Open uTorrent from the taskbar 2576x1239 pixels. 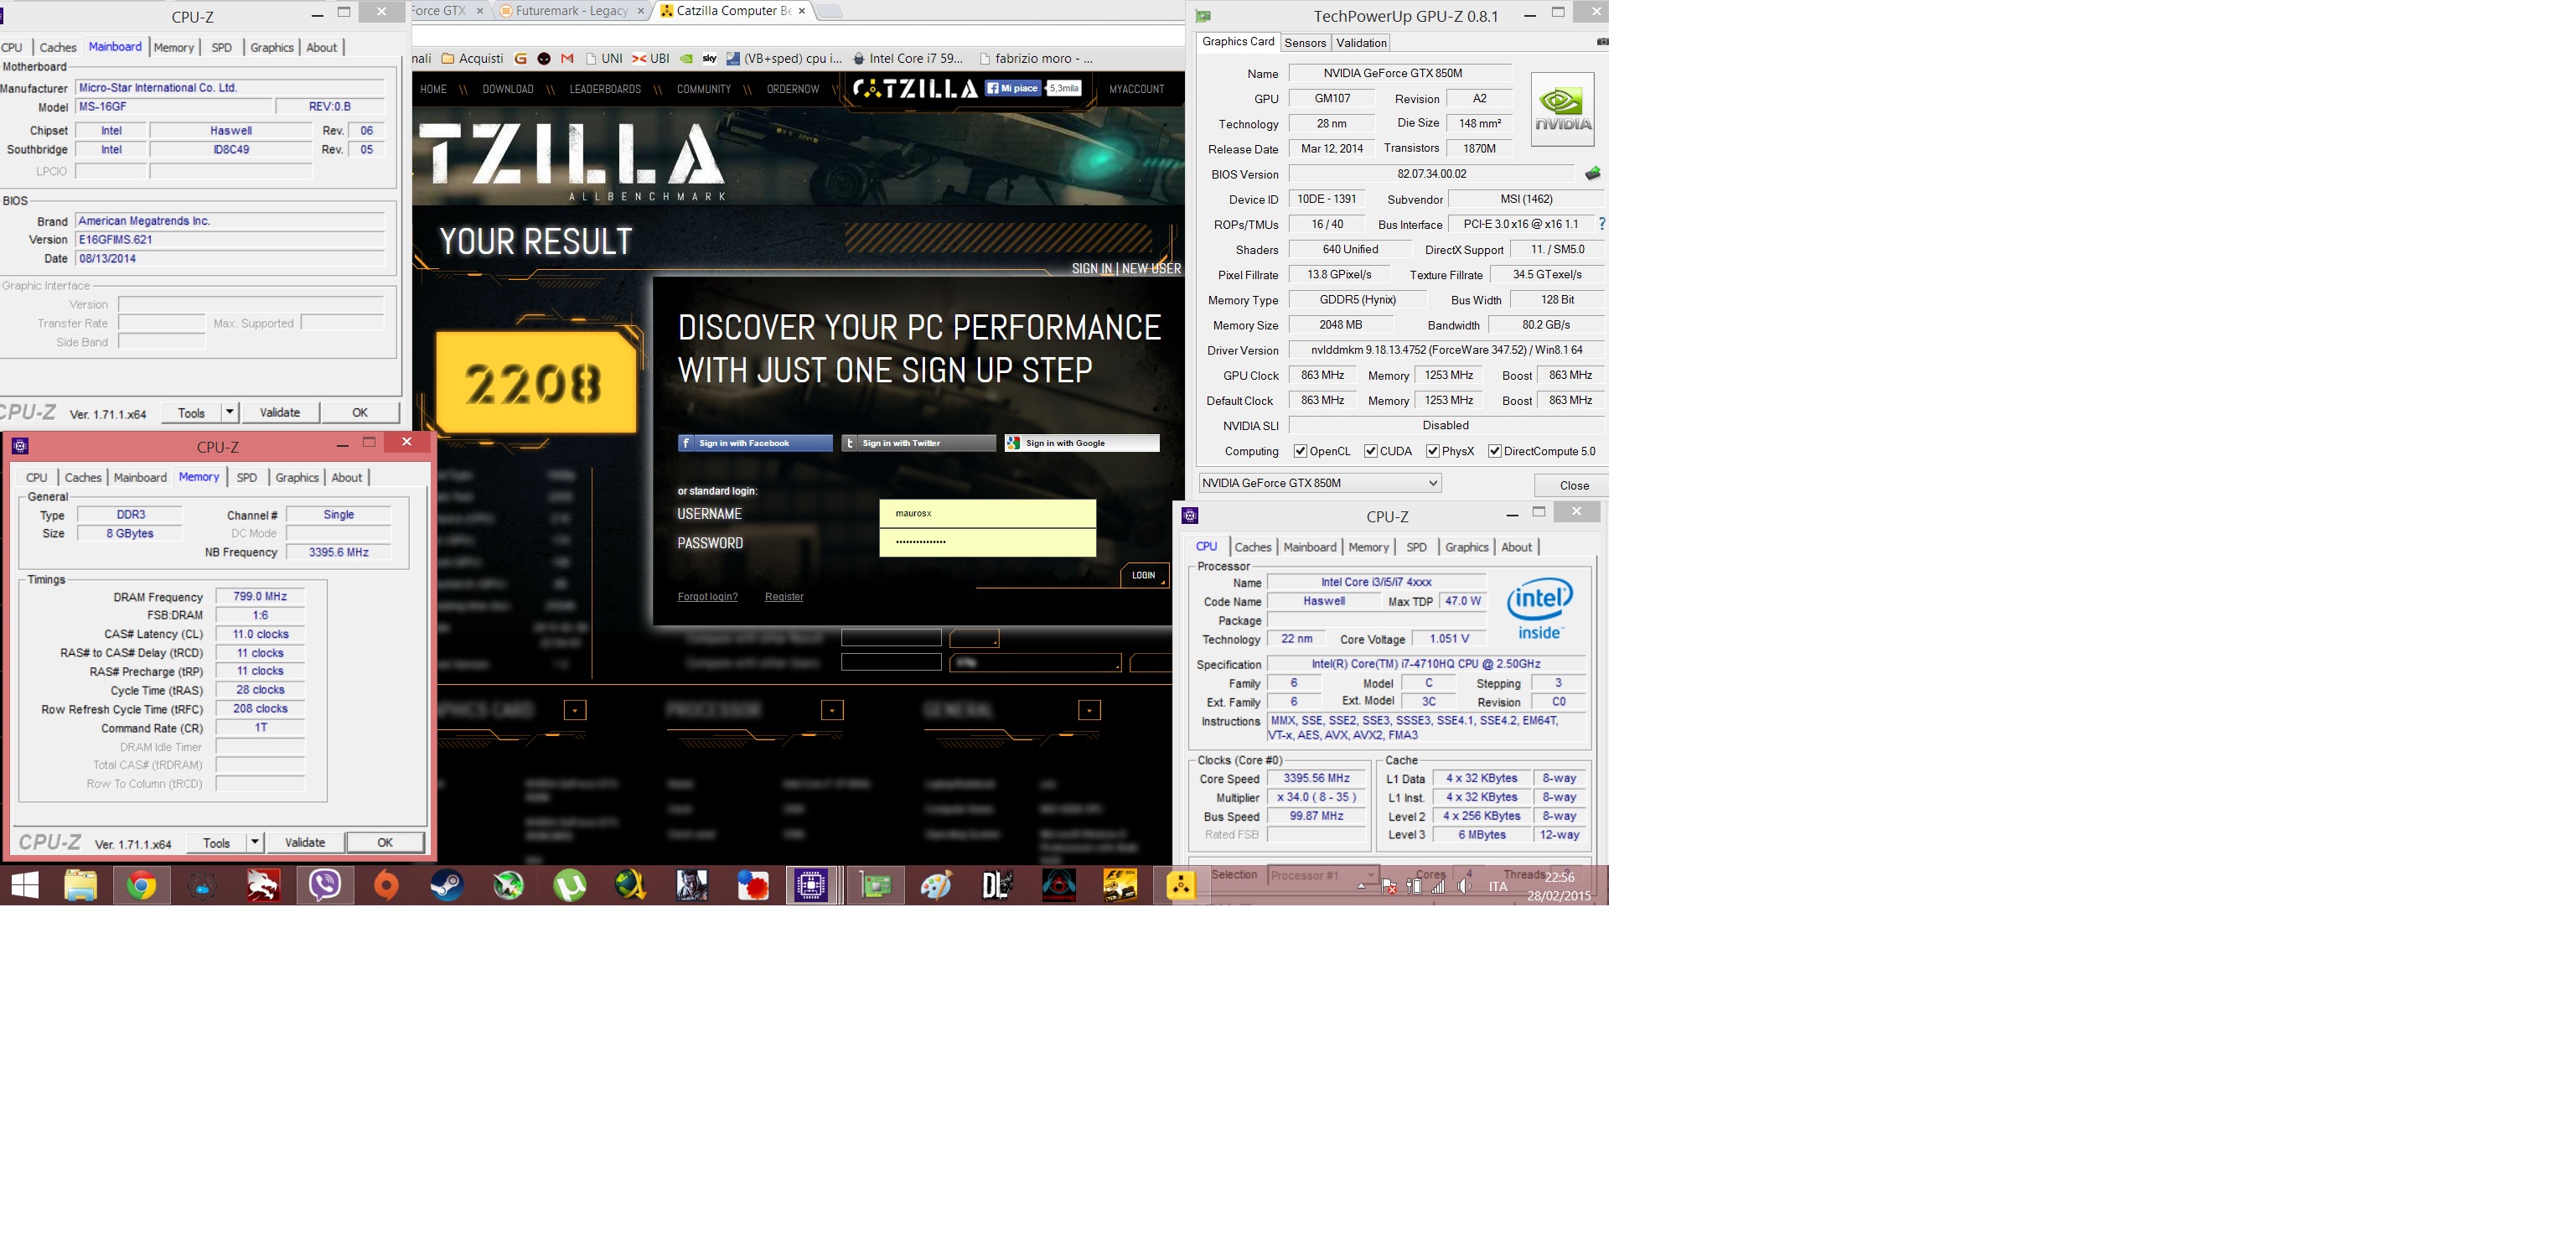pyautogui.click(x=569, y=885)
